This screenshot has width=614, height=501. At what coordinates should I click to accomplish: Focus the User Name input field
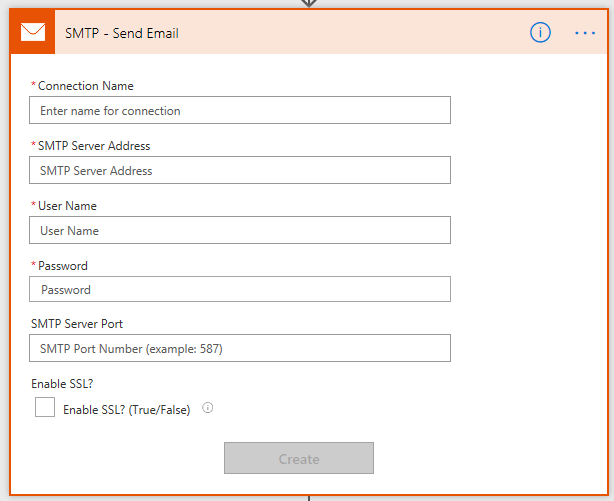240,230
